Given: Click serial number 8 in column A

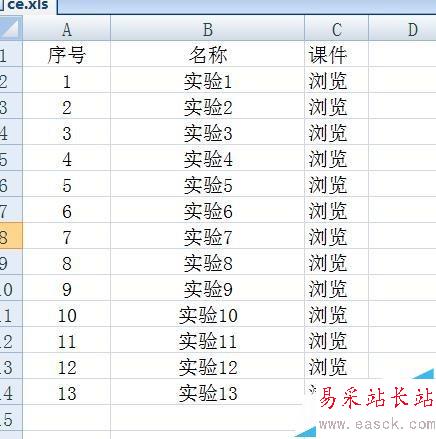Looking at the screenshot, I should pyautogui.click(x=67, y=263).
